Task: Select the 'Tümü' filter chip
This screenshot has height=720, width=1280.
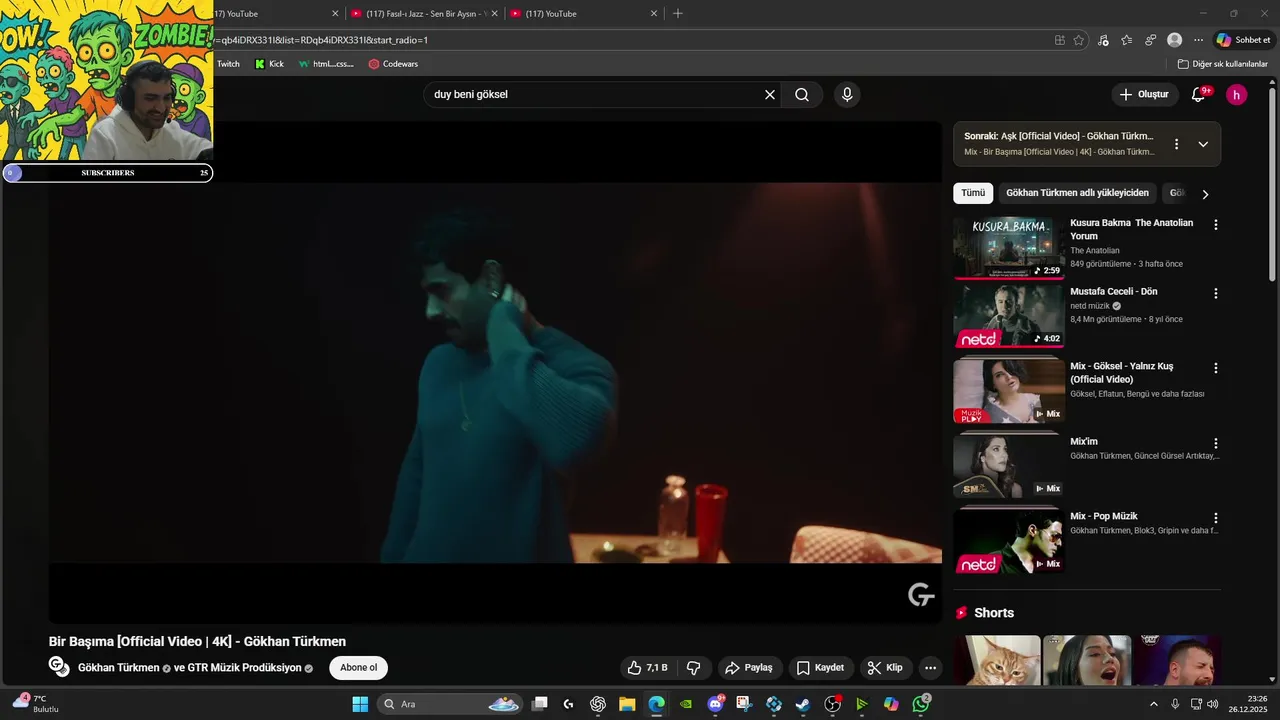Action: [x=973, y=193]
